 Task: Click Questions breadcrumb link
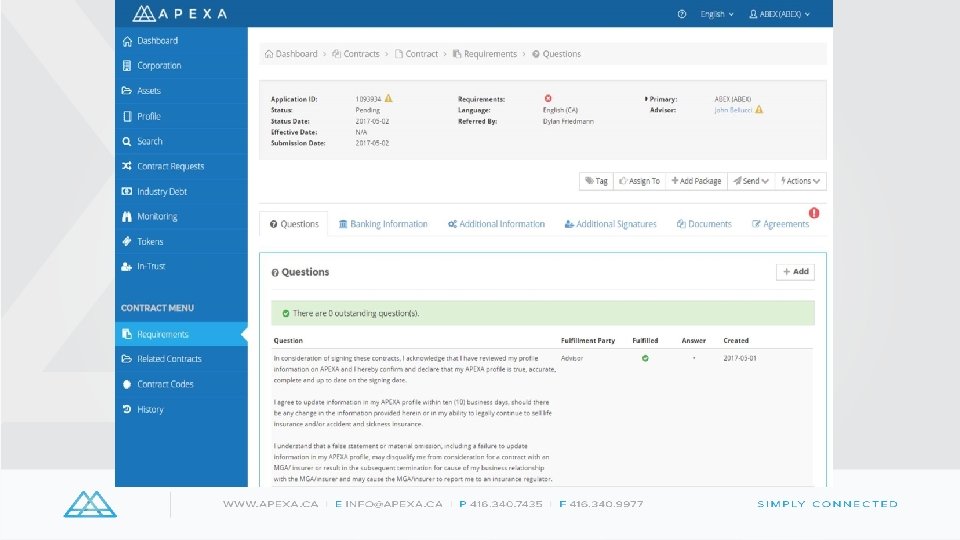click(x=556, y=54)
